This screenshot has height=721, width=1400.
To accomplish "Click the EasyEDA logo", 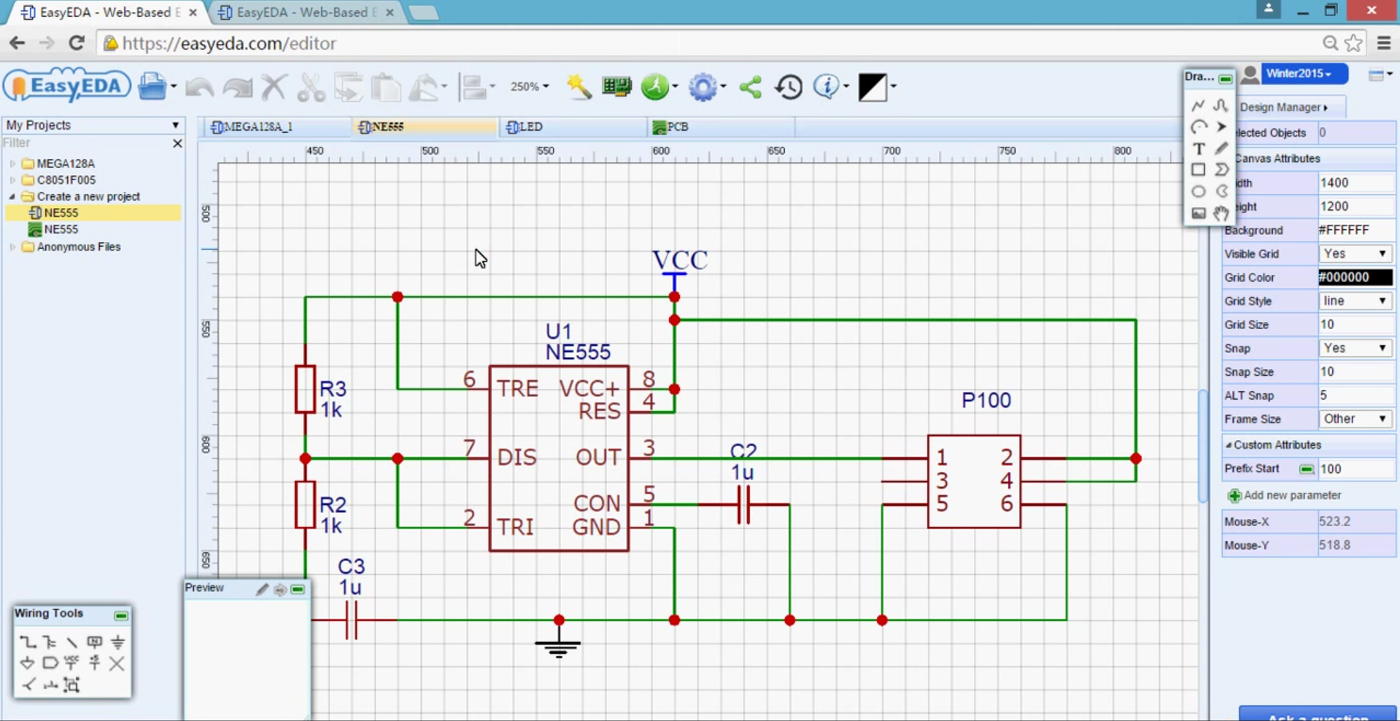I will click(x=67, y=86).
